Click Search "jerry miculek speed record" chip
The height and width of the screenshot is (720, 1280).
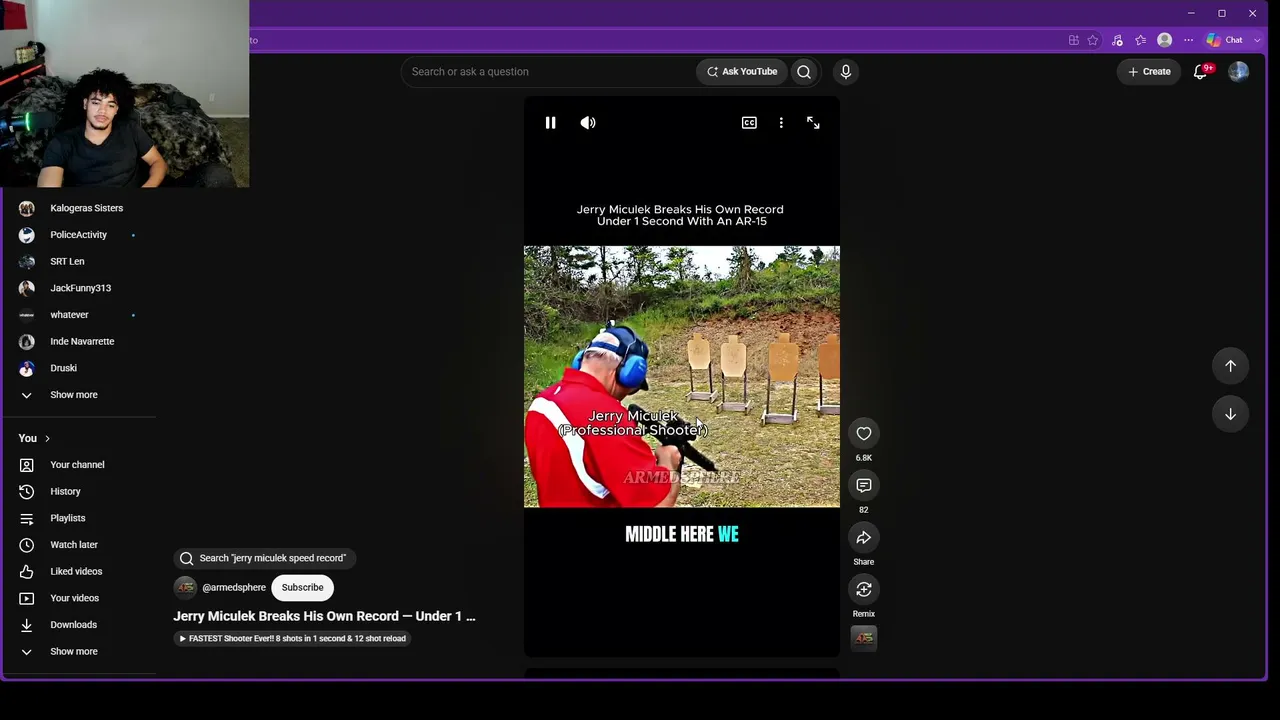264,558
